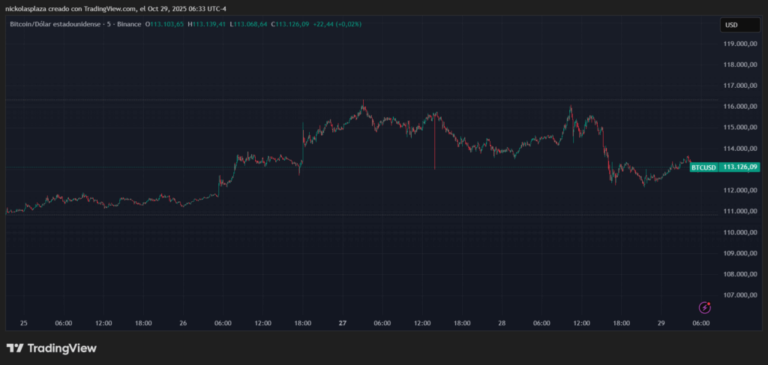Image resolution: width=768 pixels, height=365 pixels.
Task: Click the date label 29 on time axis
Action: coord(661,323)
